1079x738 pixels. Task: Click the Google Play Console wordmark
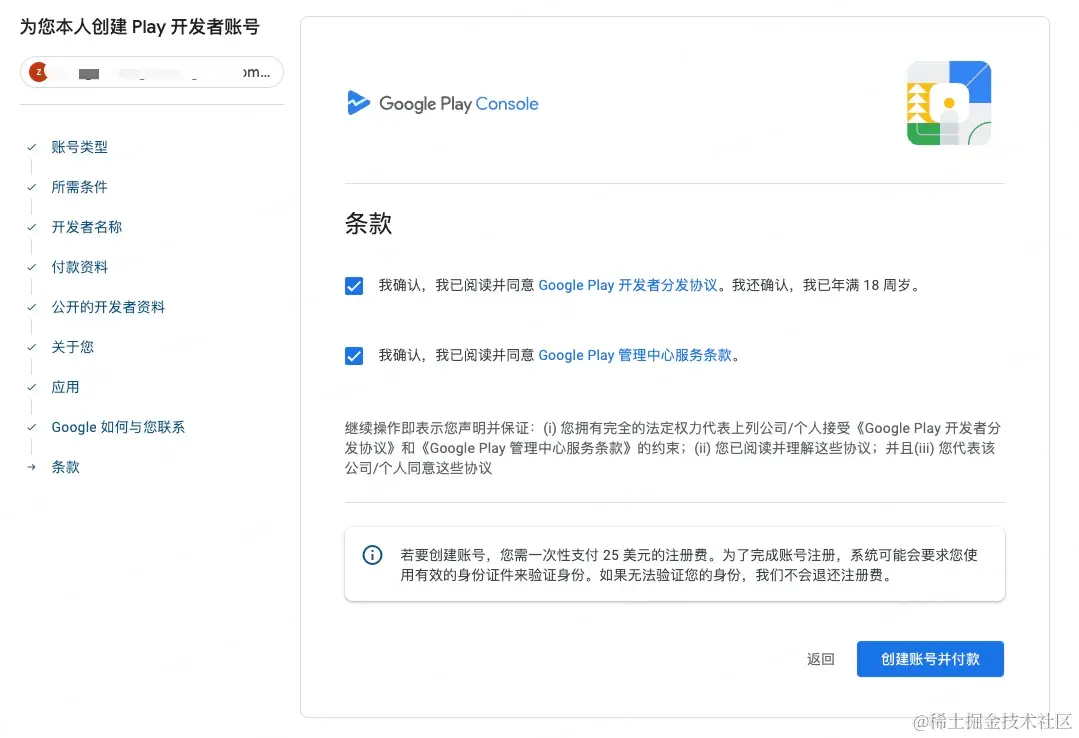pyautogui.click(x=458, y=104)
